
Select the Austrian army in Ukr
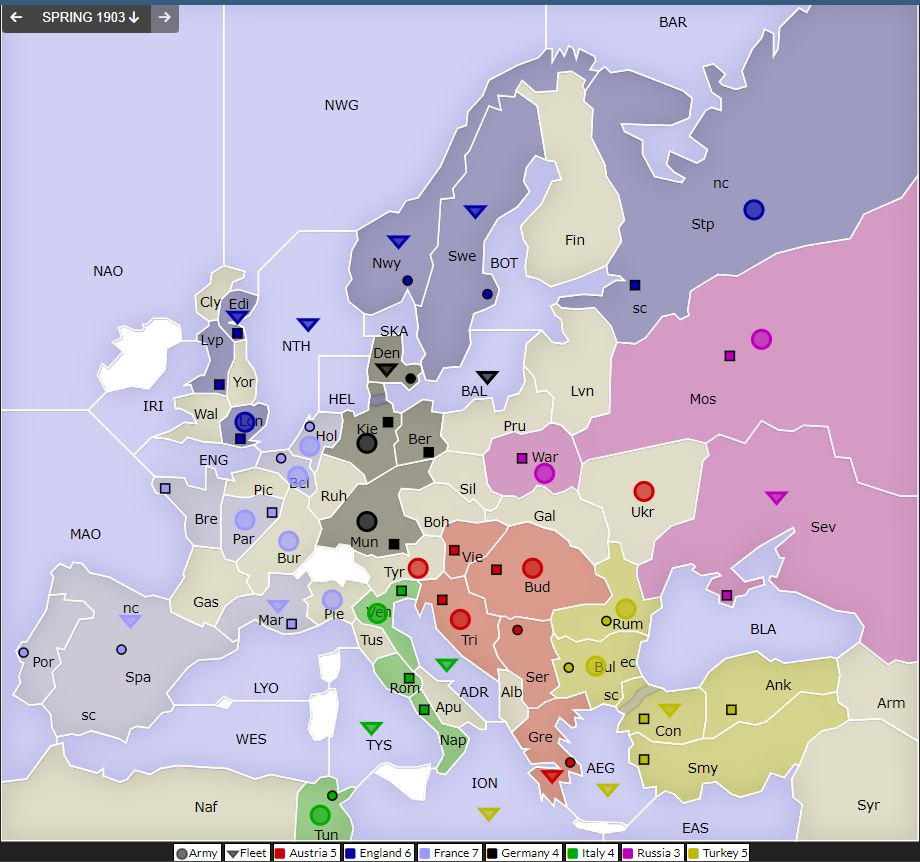tap(644, 491)
